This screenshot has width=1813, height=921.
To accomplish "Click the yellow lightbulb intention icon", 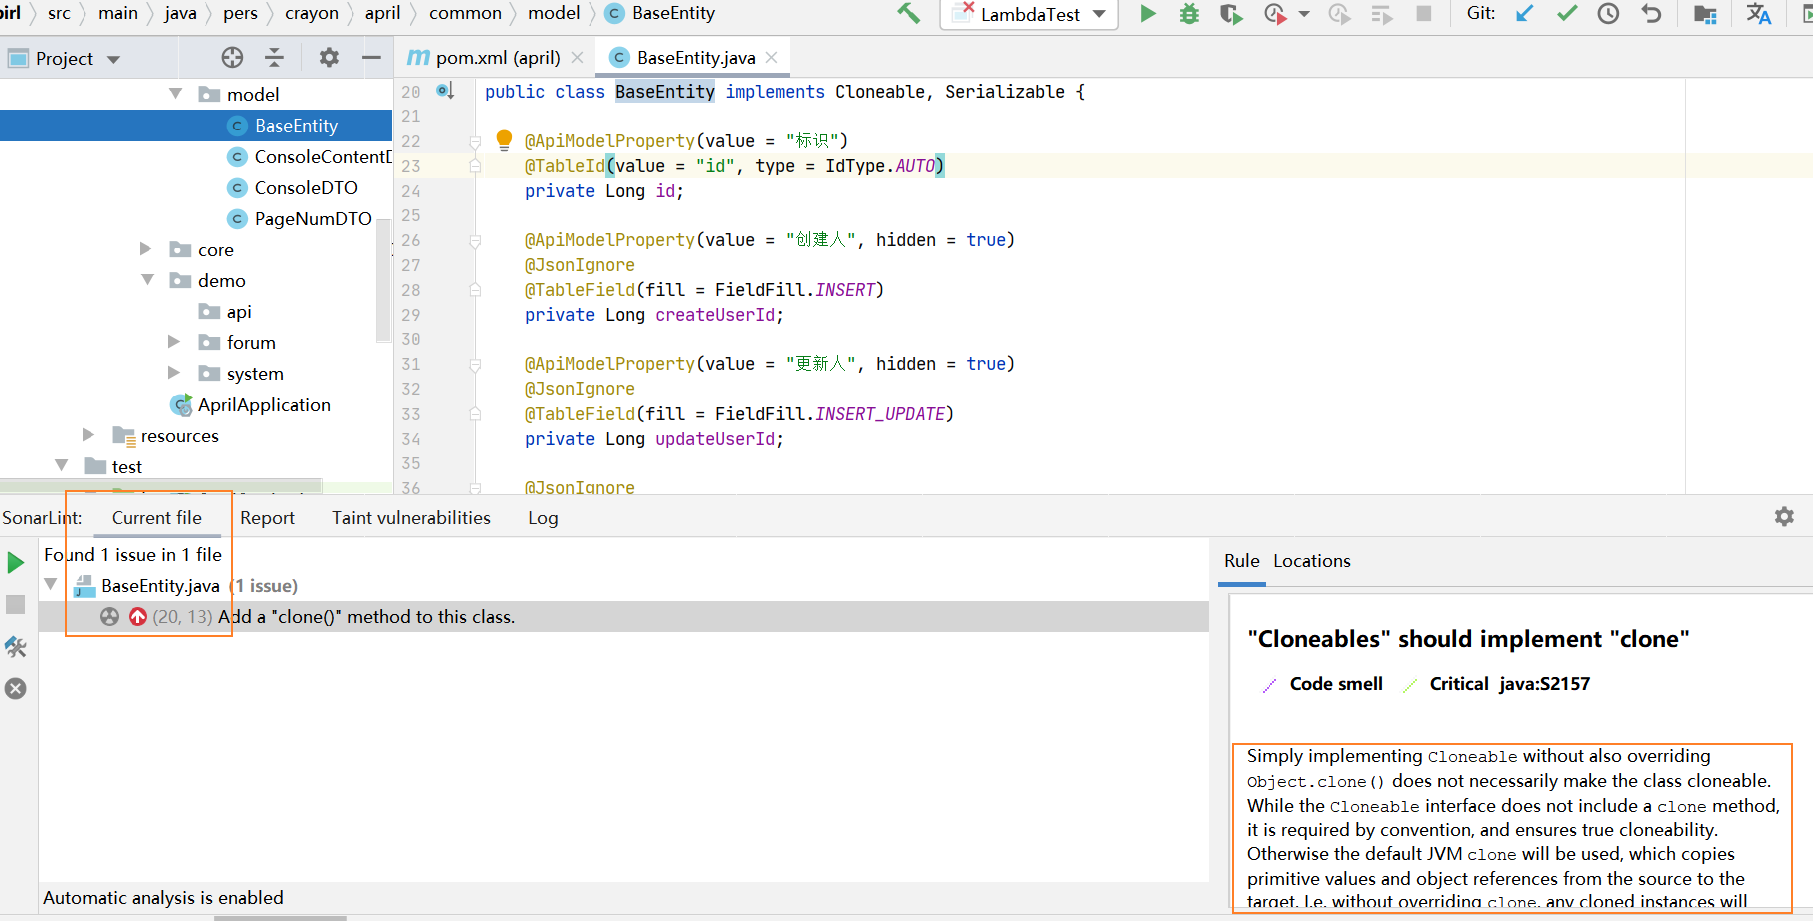I will click(504, 139).
